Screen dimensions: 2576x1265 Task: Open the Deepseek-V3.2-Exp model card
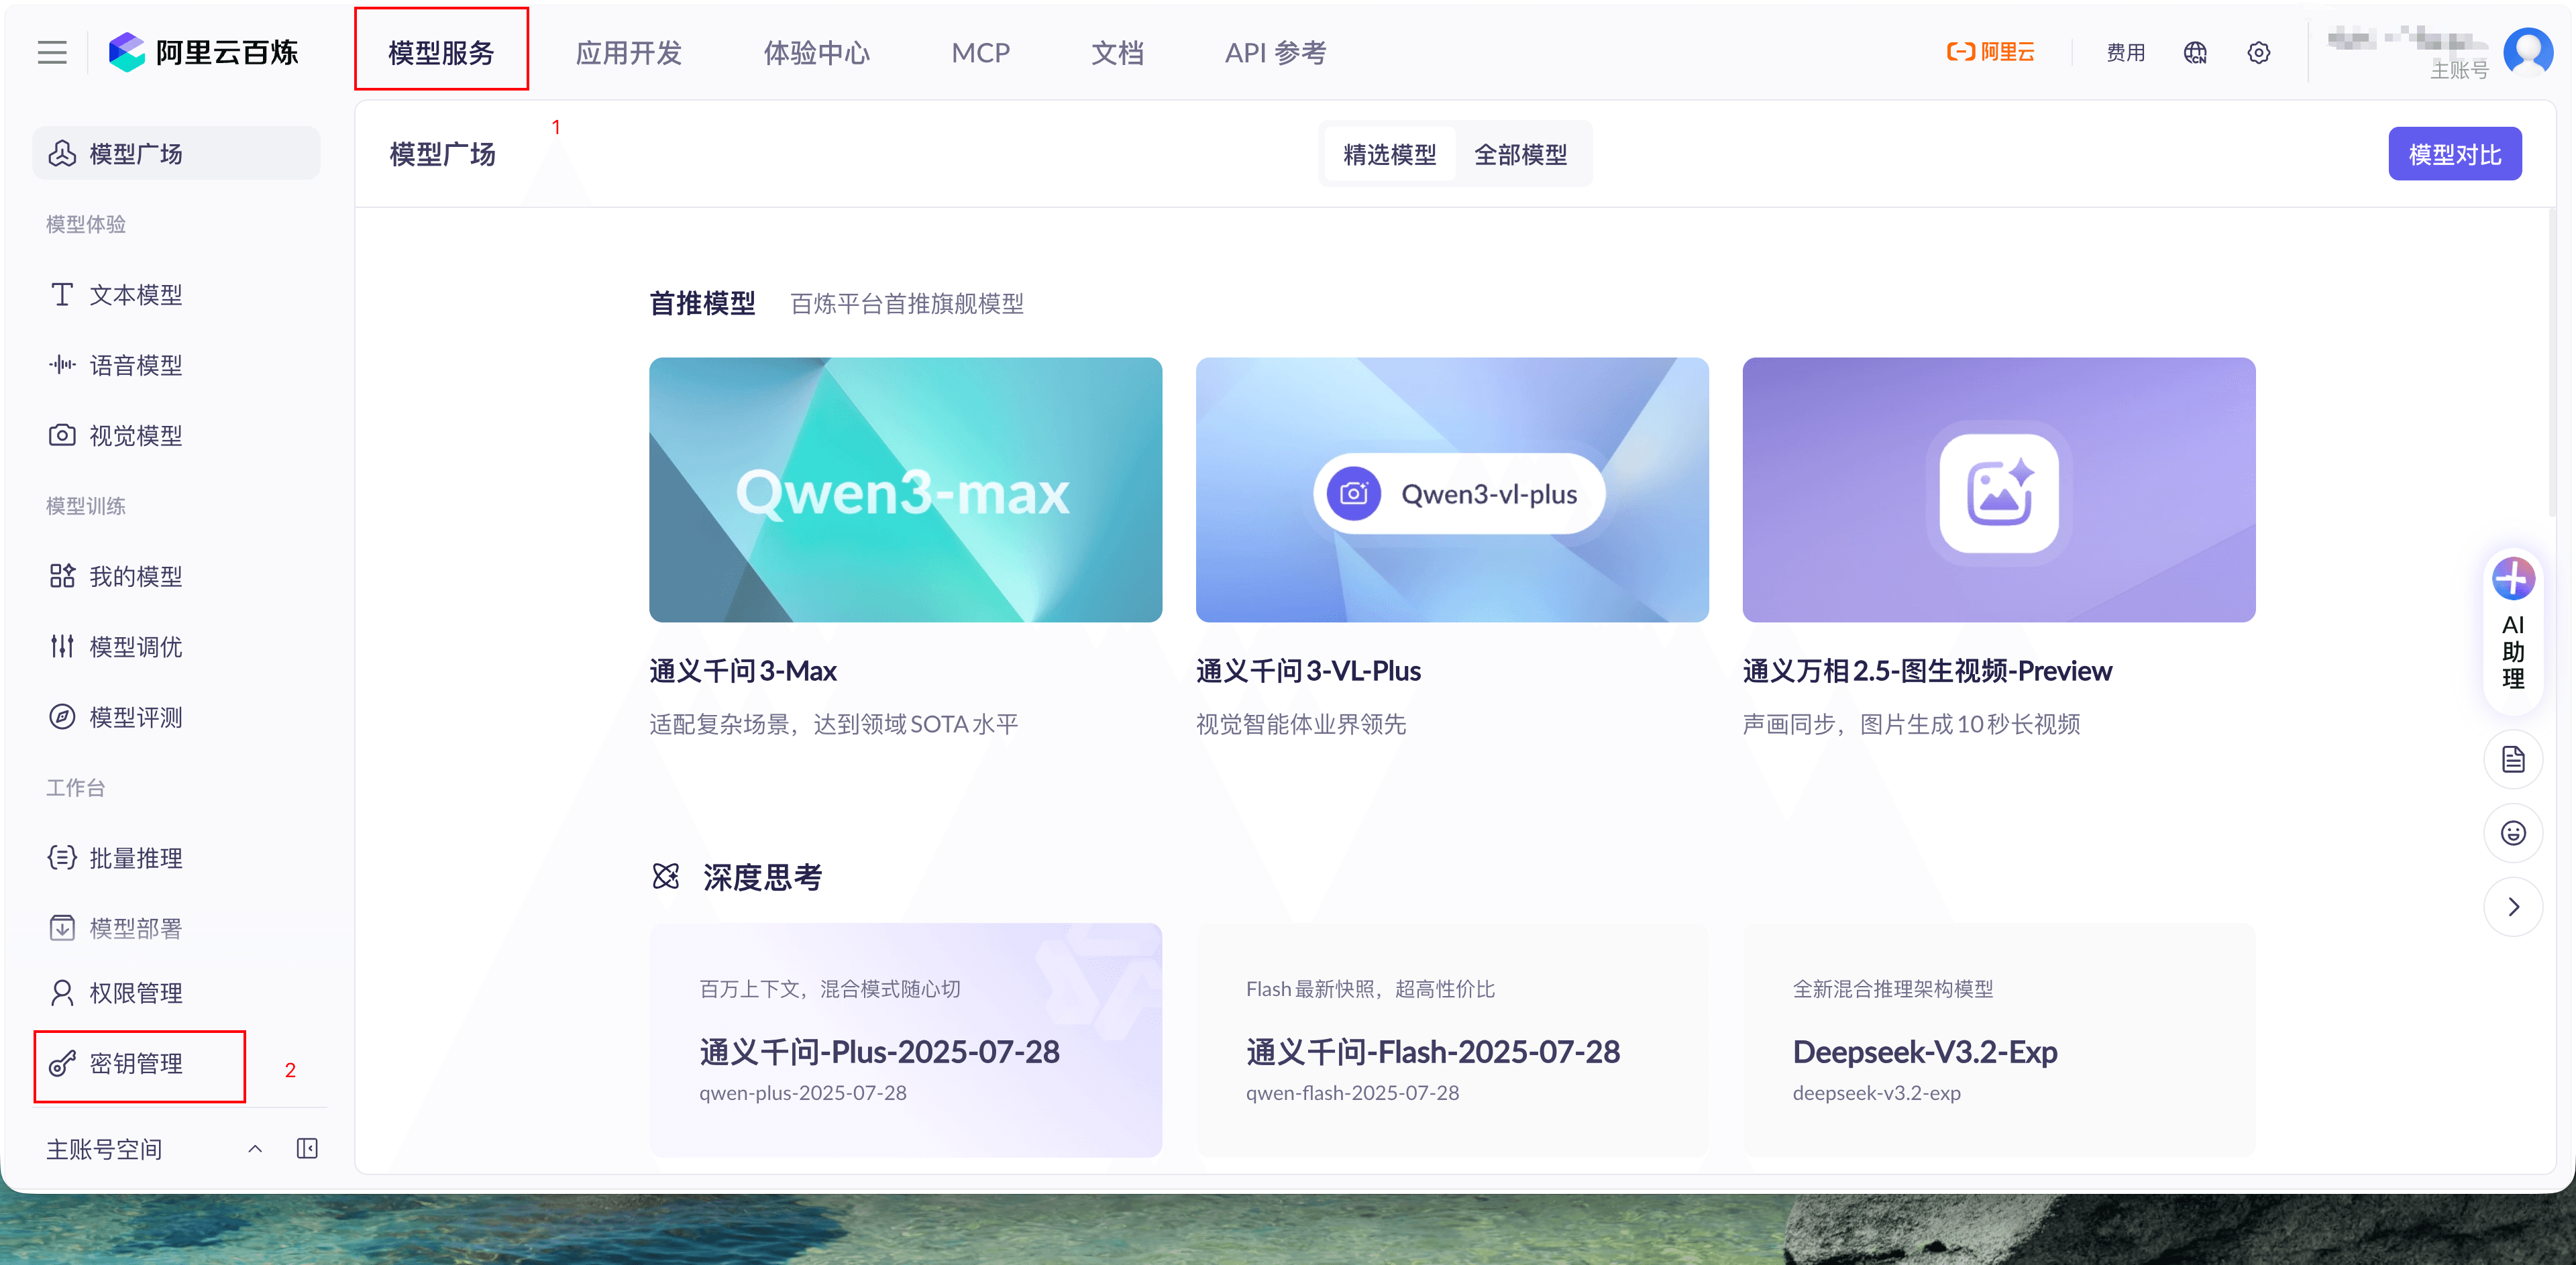[1998, 1040]
